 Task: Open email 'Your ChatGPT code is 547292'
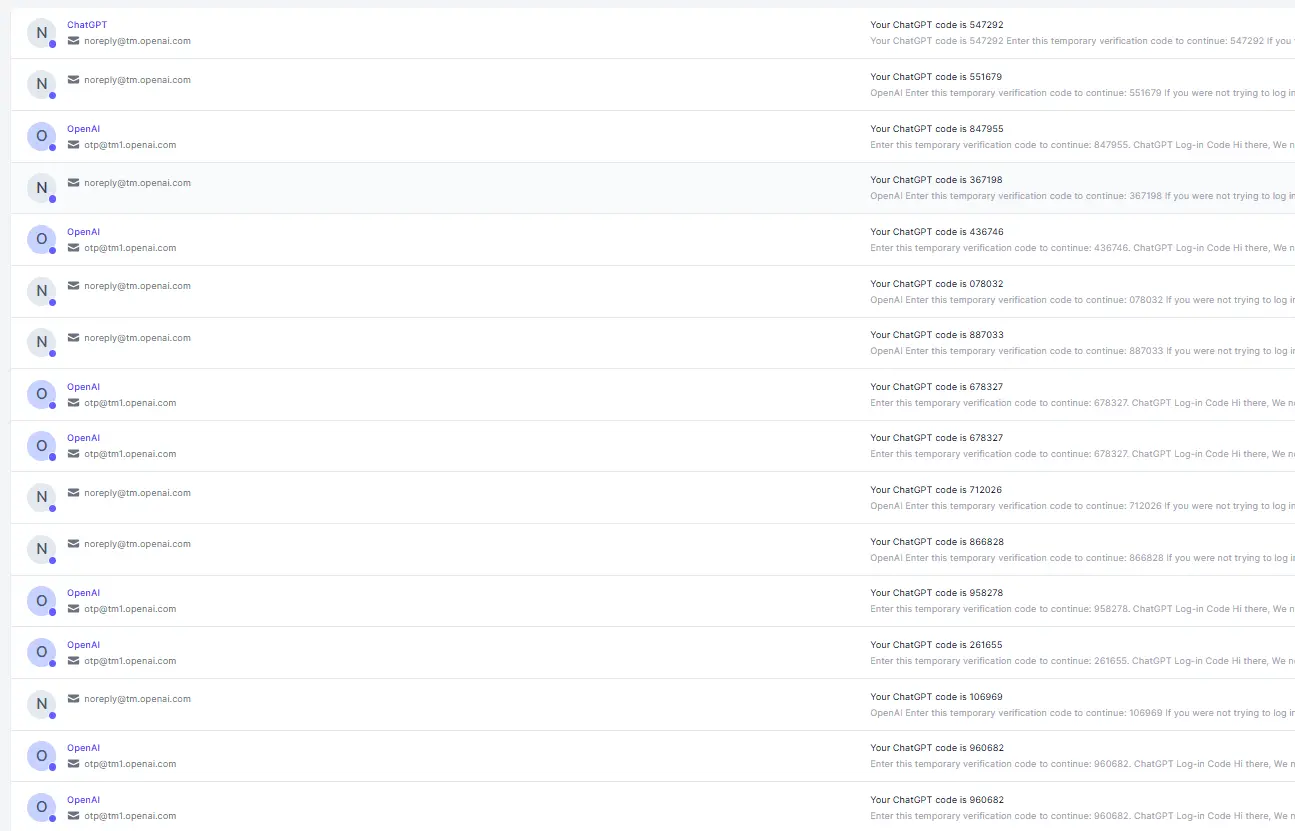[937, 25]
